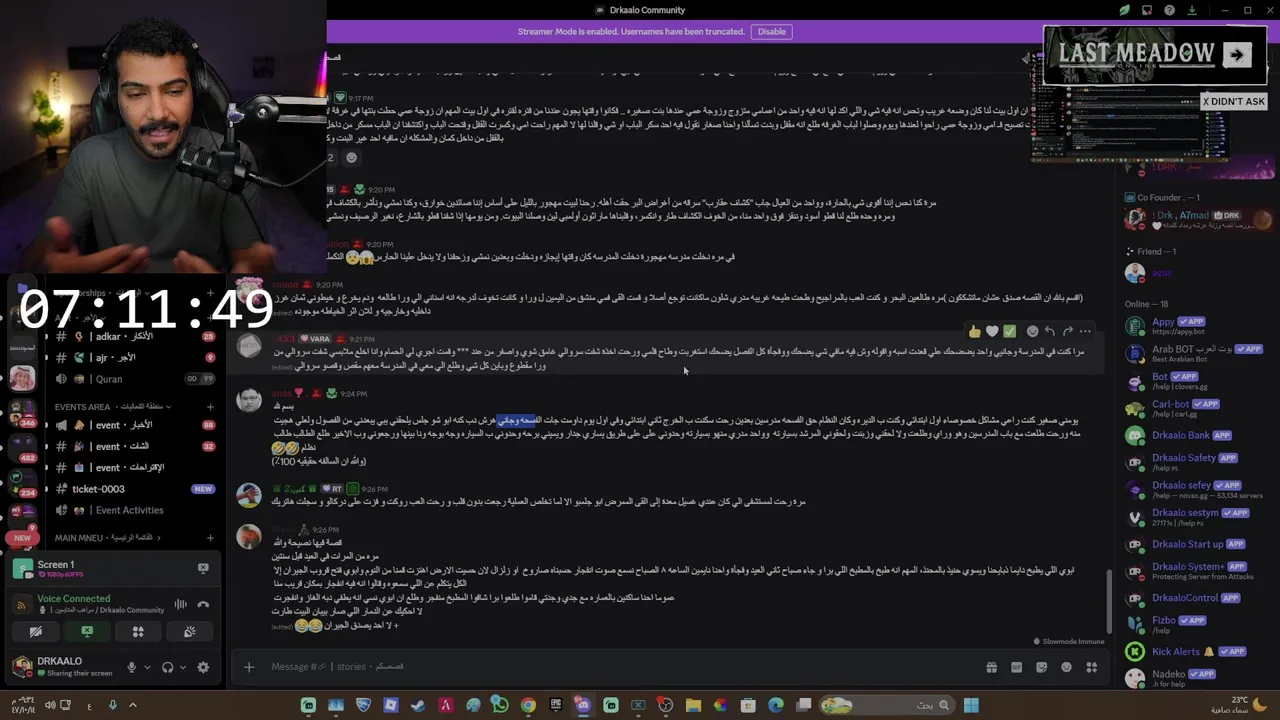1280x720 pixels.
Task: Add heart reaction on hovered message
Action: coord(992,331)
